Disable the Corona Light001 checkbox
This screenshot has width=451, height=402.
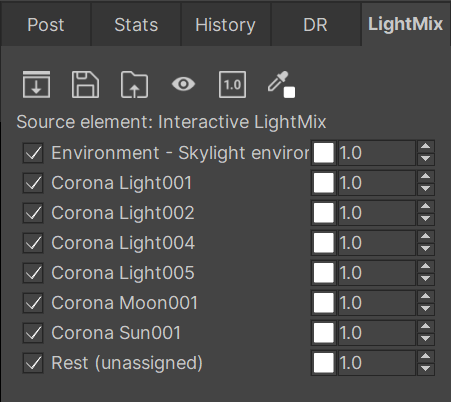click(x=33, y=183)
